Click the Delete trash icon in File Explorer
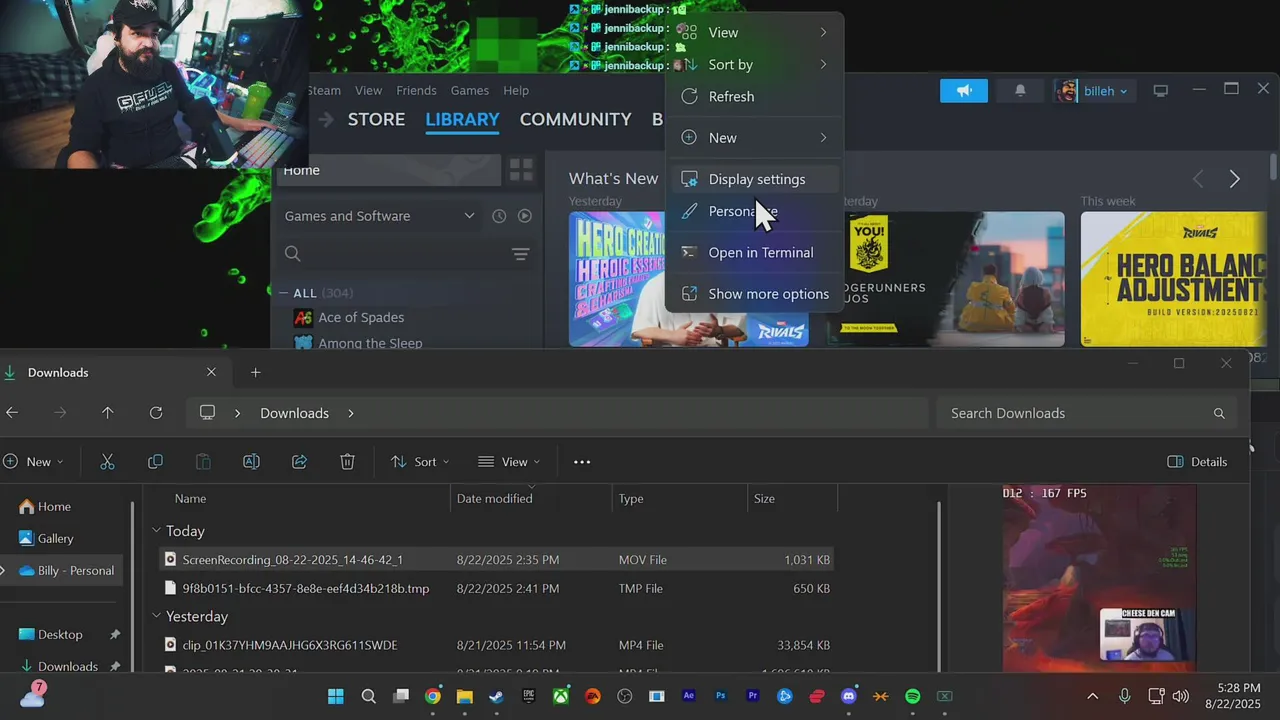The image size is (1280, 720). pyautogui.click(x=347, y=462)
